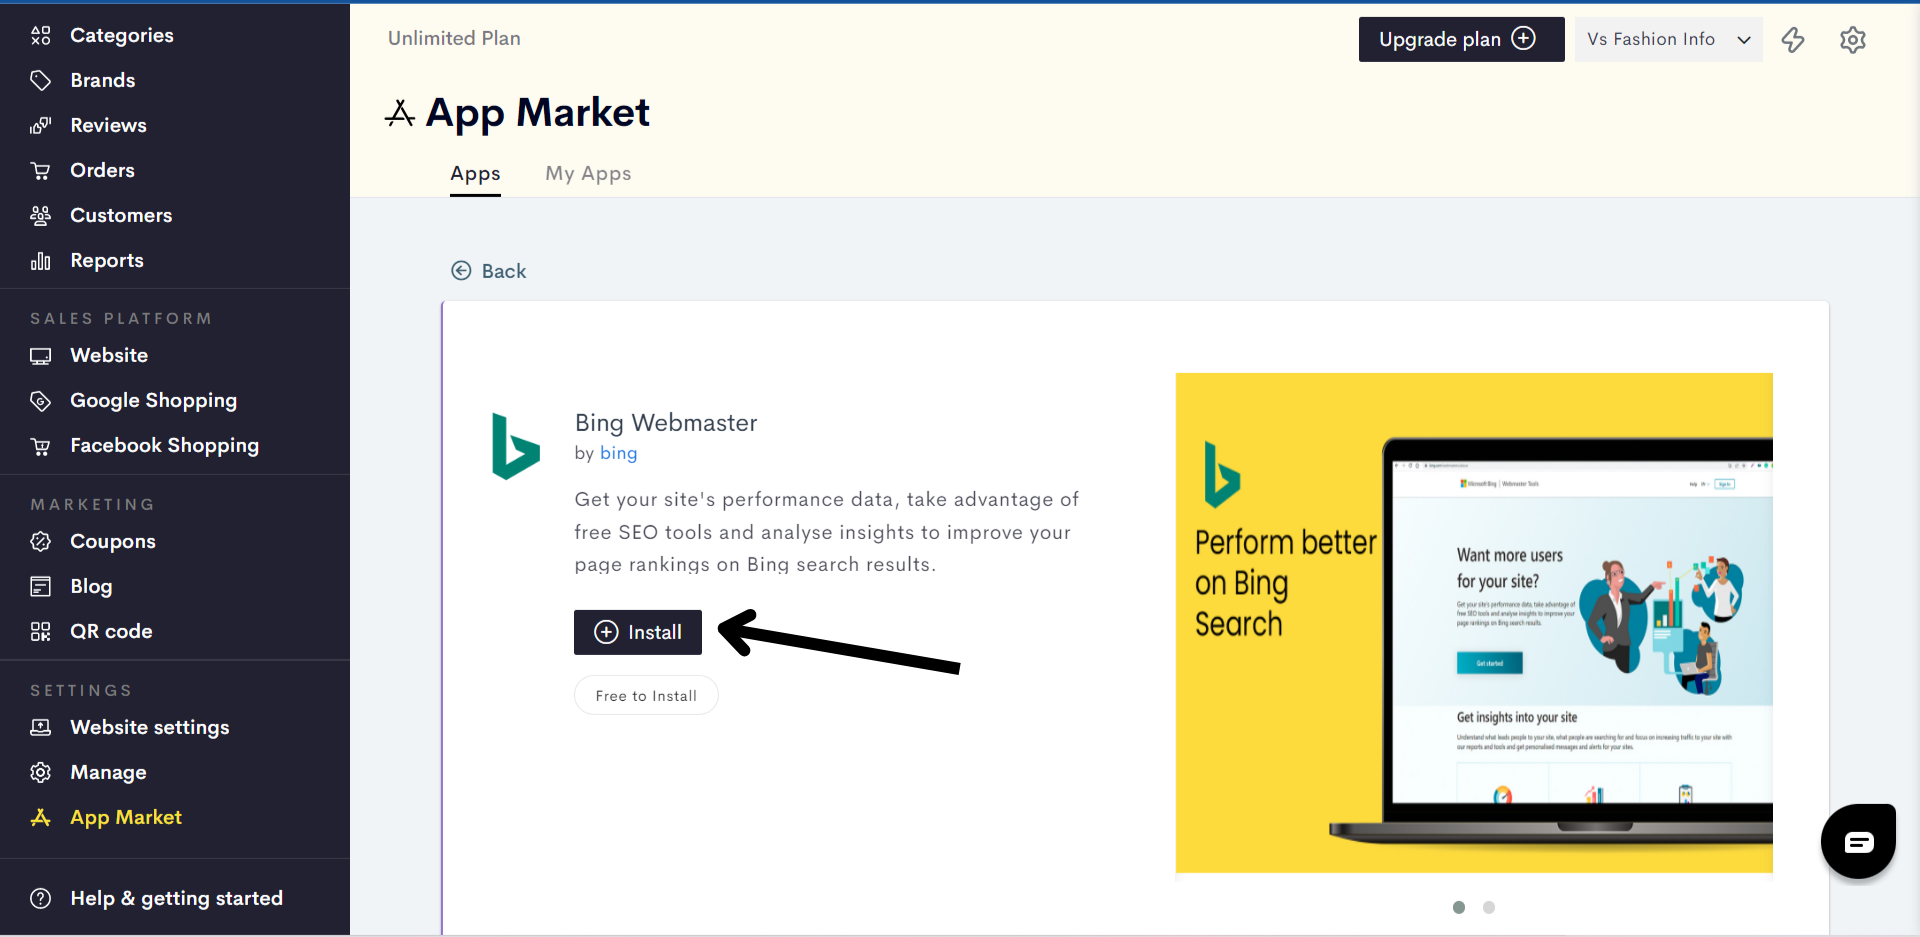Click the Blog page icon
1920x937 pixels.
coord(40,586)
